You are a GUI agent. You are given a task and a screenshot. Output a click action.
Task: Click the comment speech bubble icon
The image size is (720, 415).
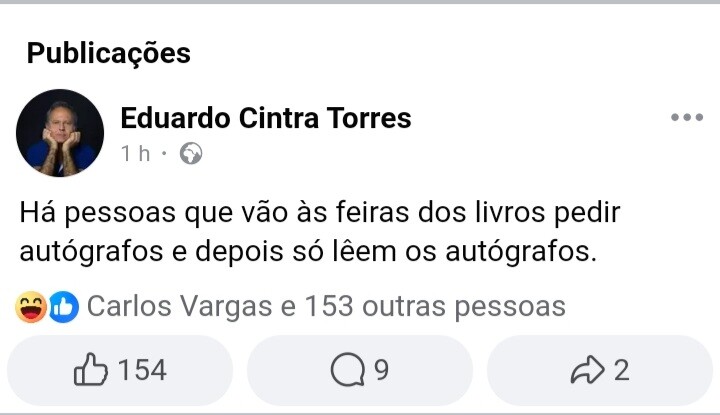coord(348,370)
